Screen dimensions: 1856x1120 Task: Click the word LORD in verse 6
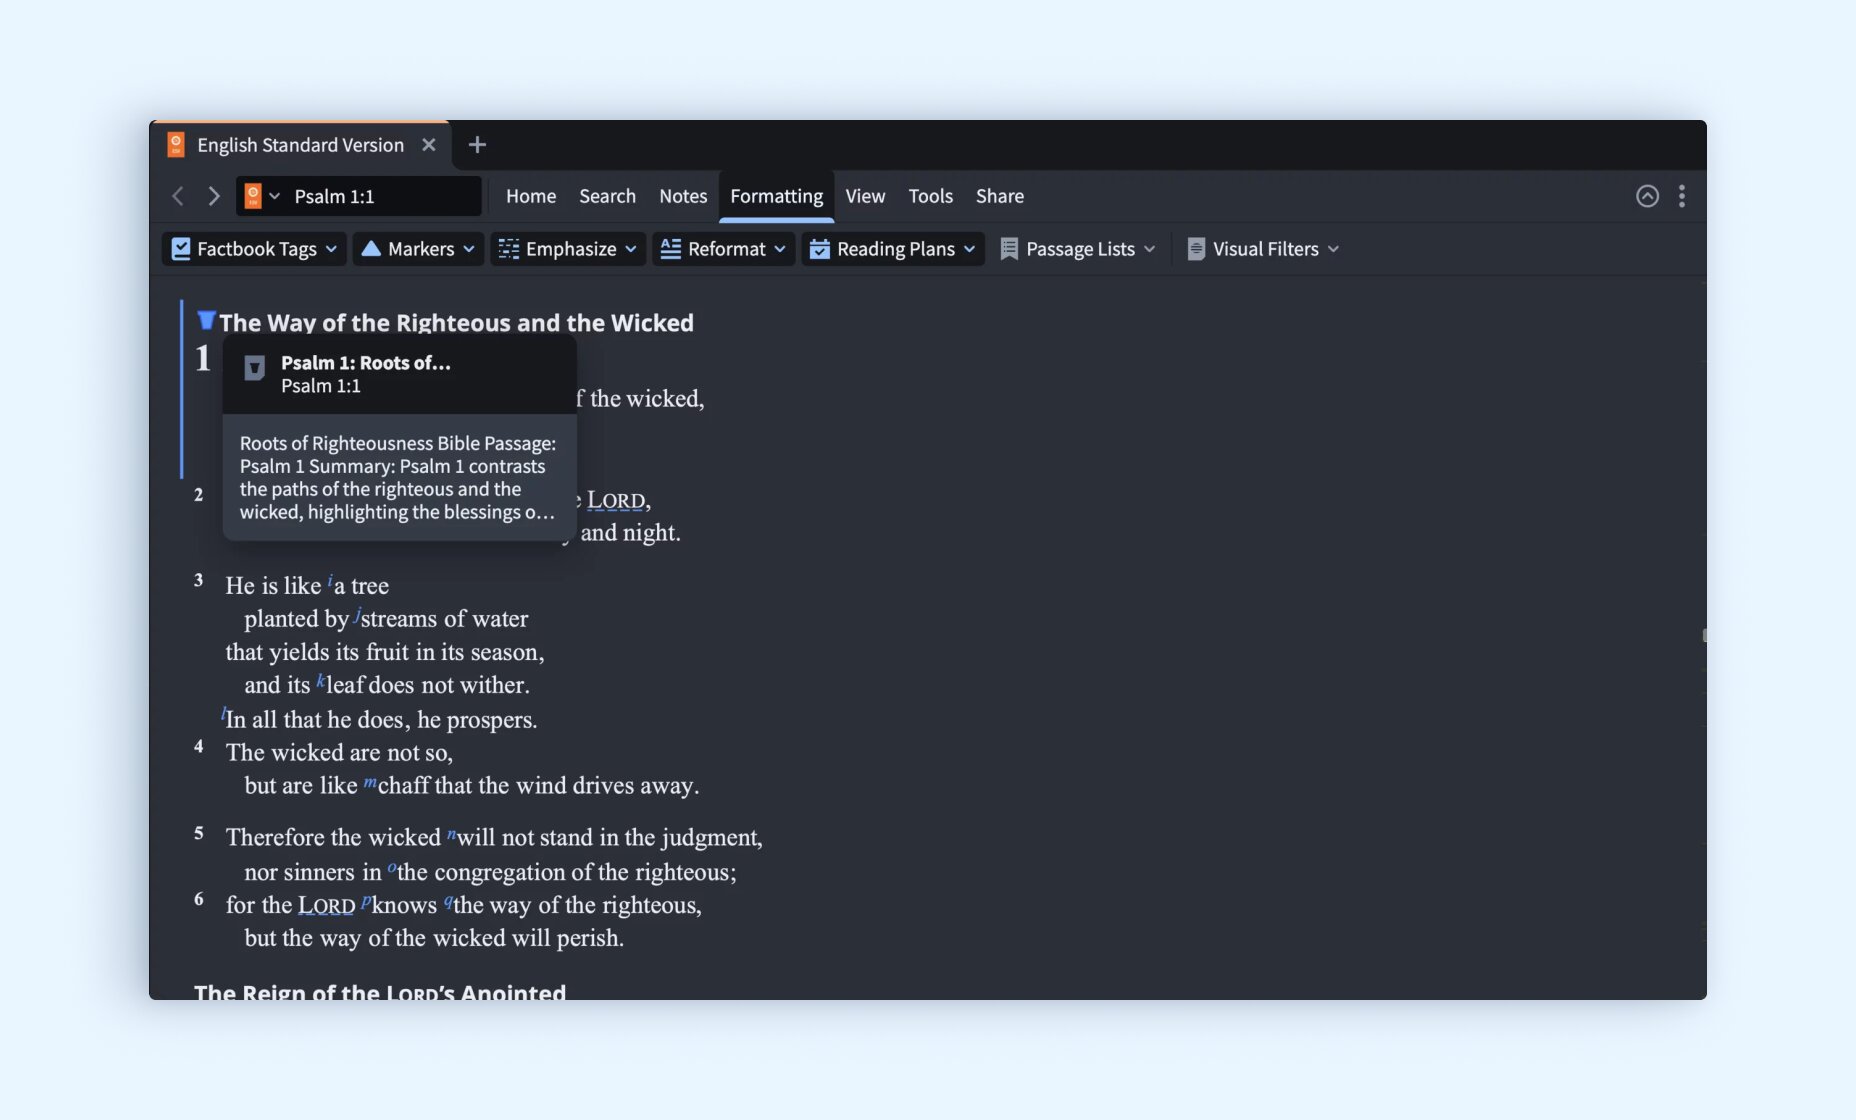tap(327, 906)
